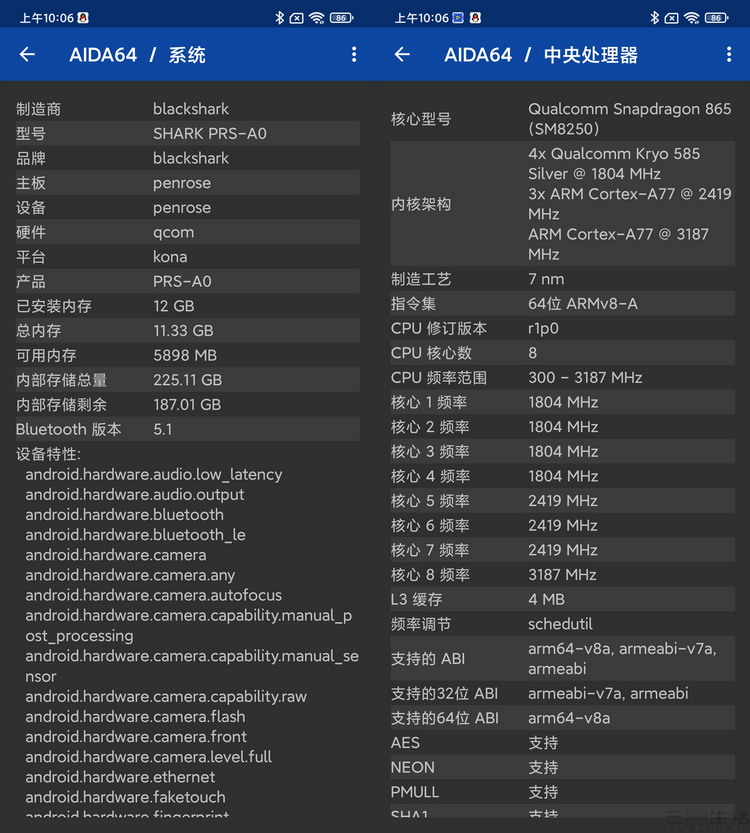
Task: Tap the AIDA64 / 系统 title
Action: pos(138,55)
